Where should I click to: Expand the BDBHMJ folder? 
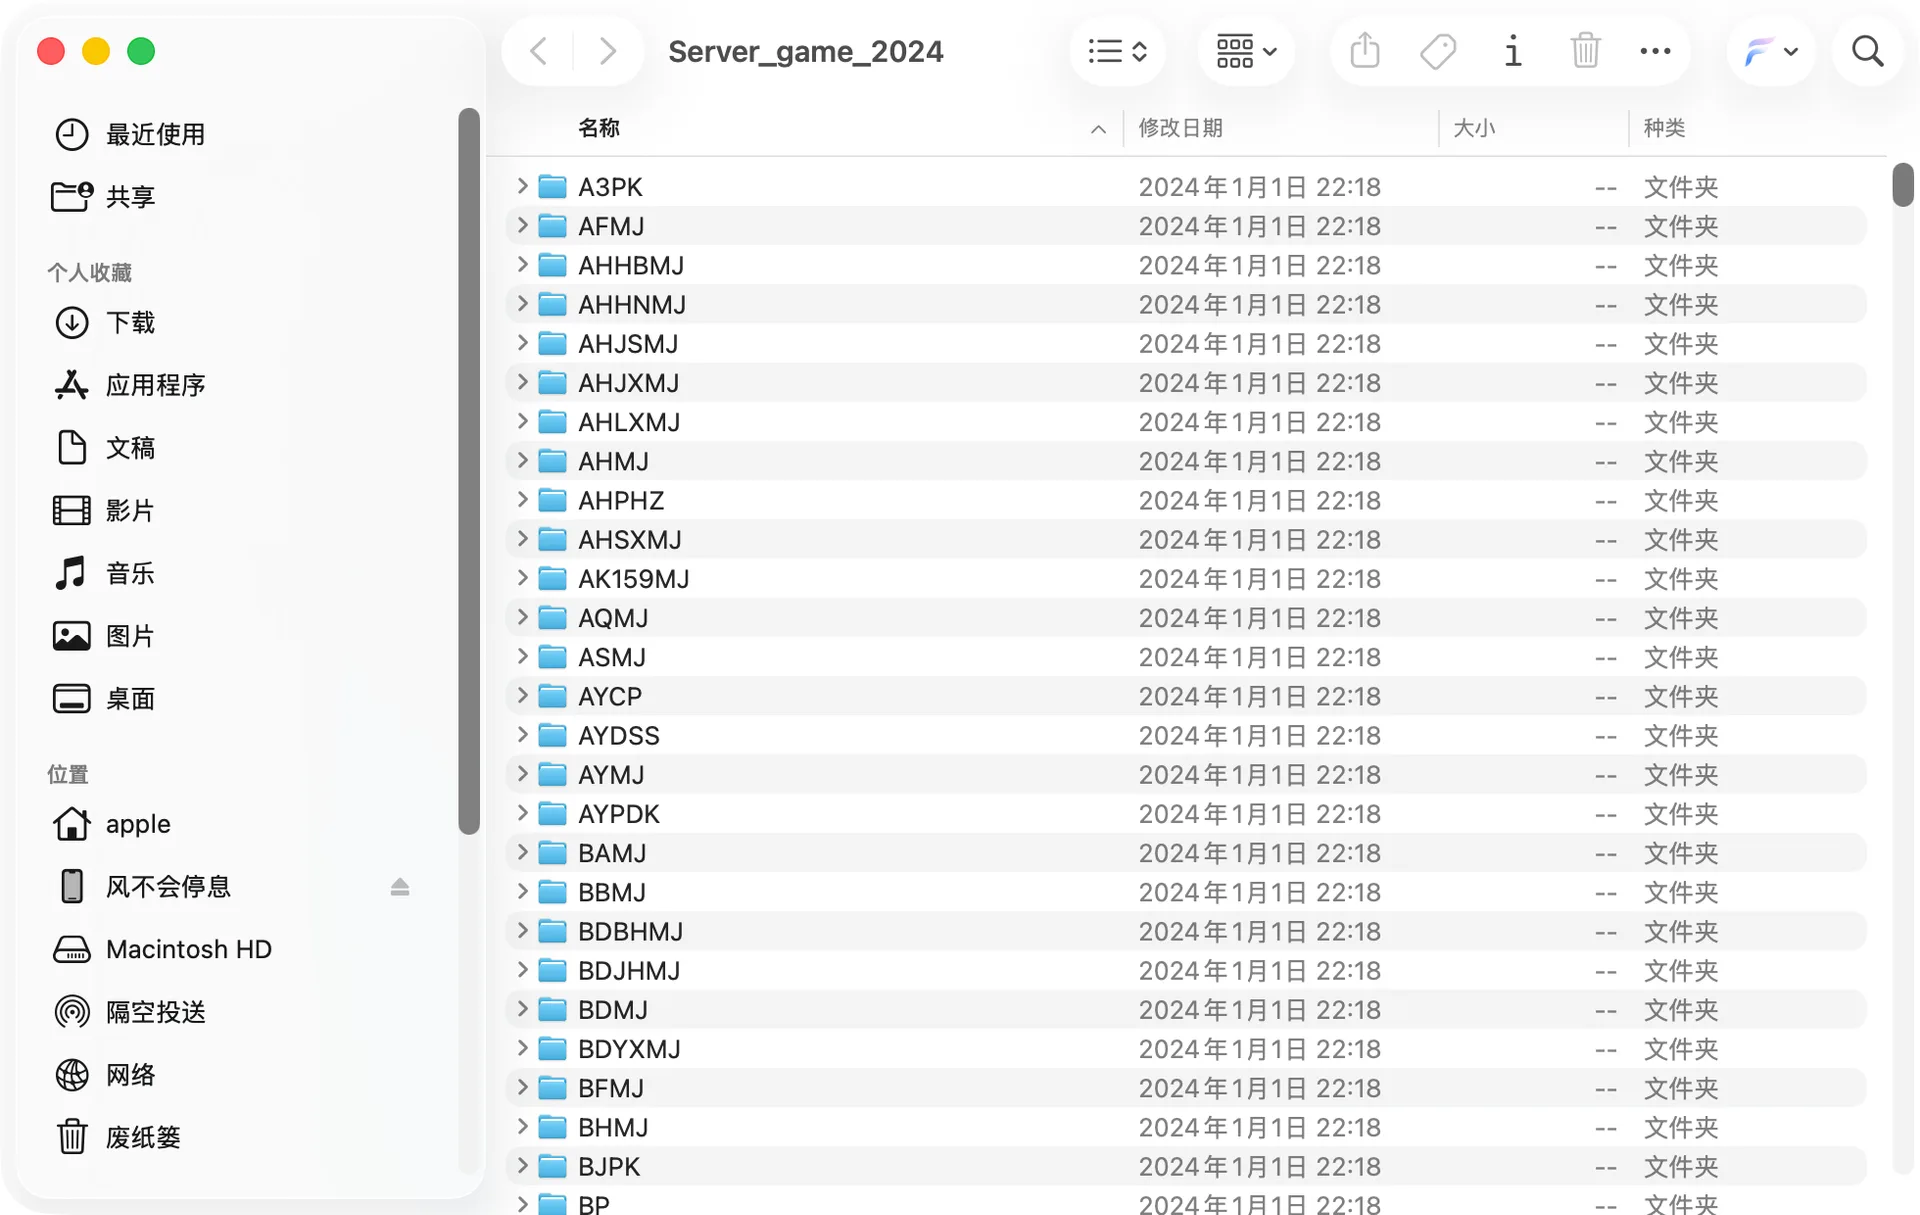point(522,931)
